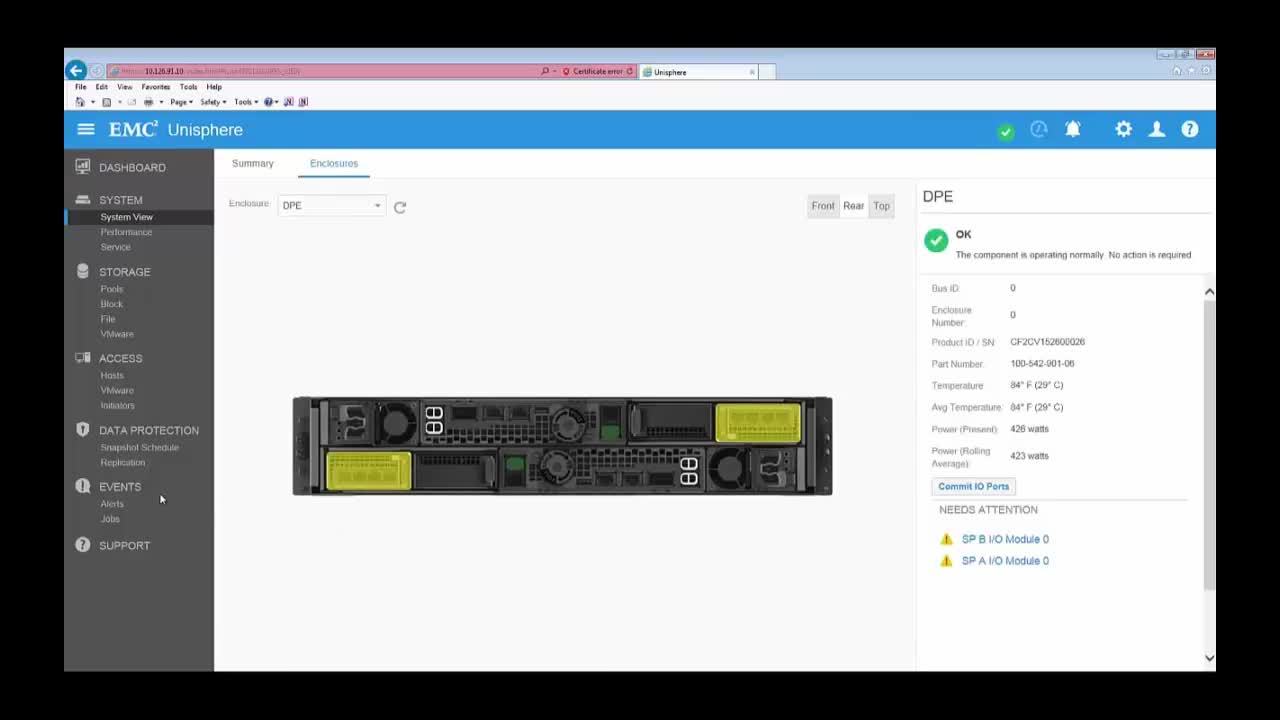The image size is (1280, 720).
Task: Open the Enclosure DPE dropdown
Action: tap(331, 205)
